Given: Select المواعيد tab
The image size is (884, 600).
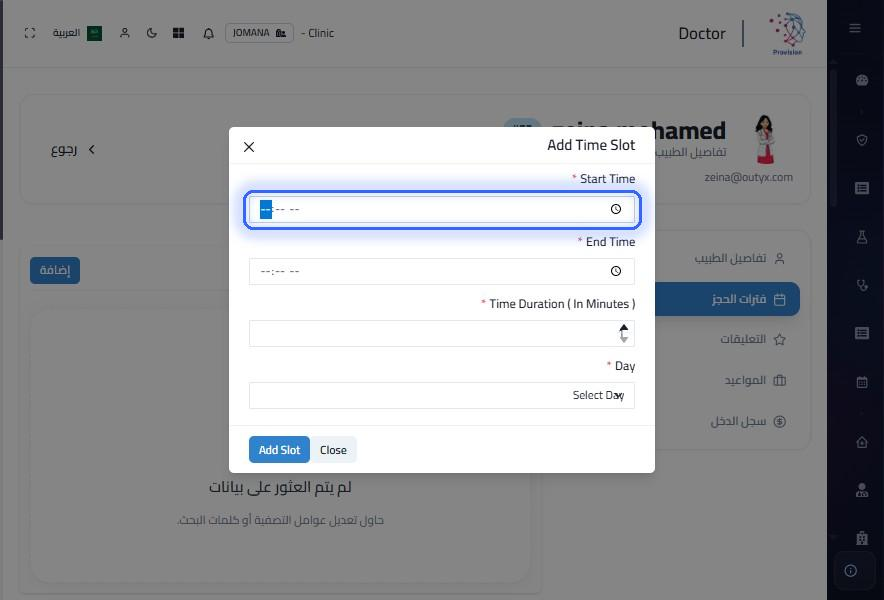Looking at the screenshot, I should coord(755,380).
